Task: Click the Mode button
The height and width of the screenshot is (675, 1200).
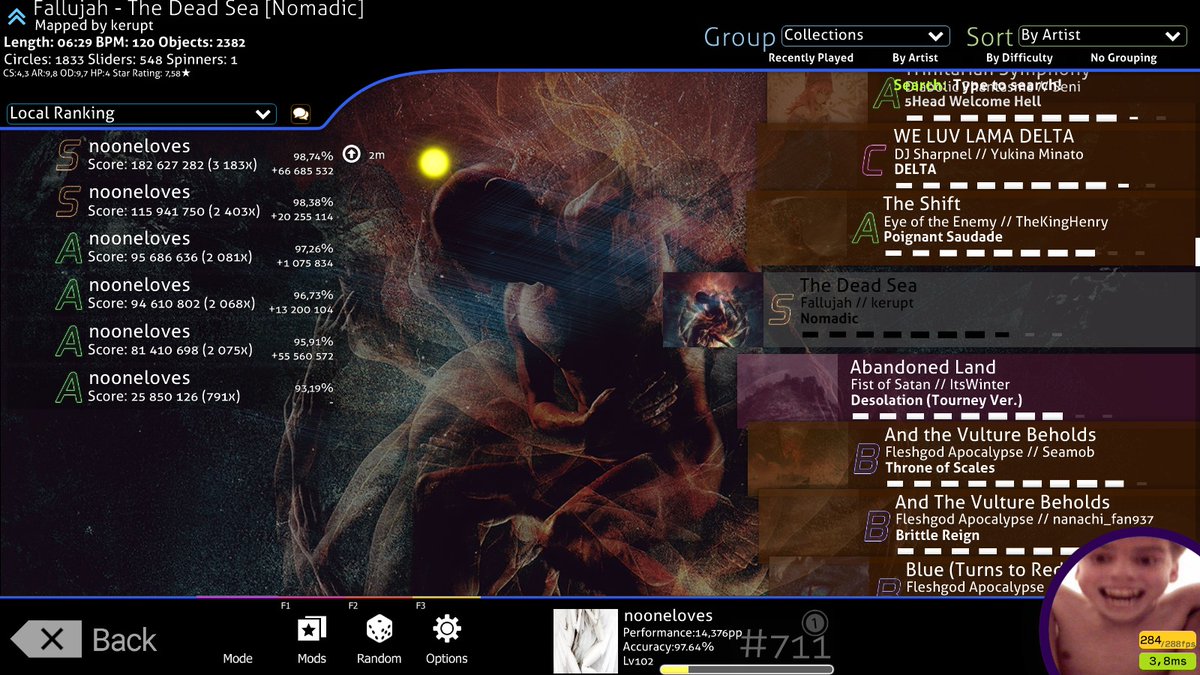Action: (237, 658)
